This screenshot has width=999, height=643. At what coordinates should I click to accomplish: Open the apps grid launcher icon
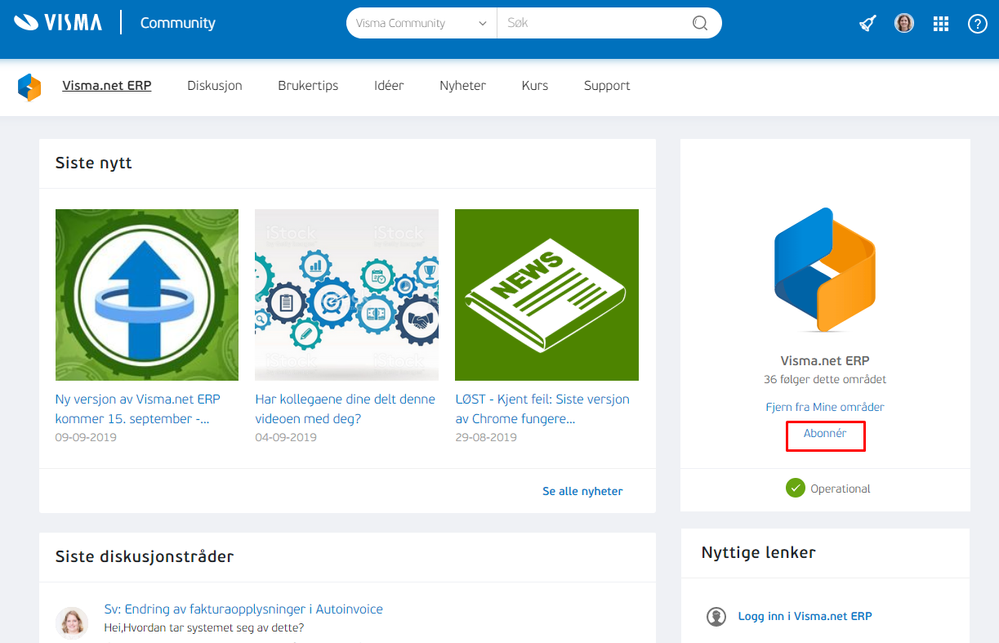tap(940, 24)
